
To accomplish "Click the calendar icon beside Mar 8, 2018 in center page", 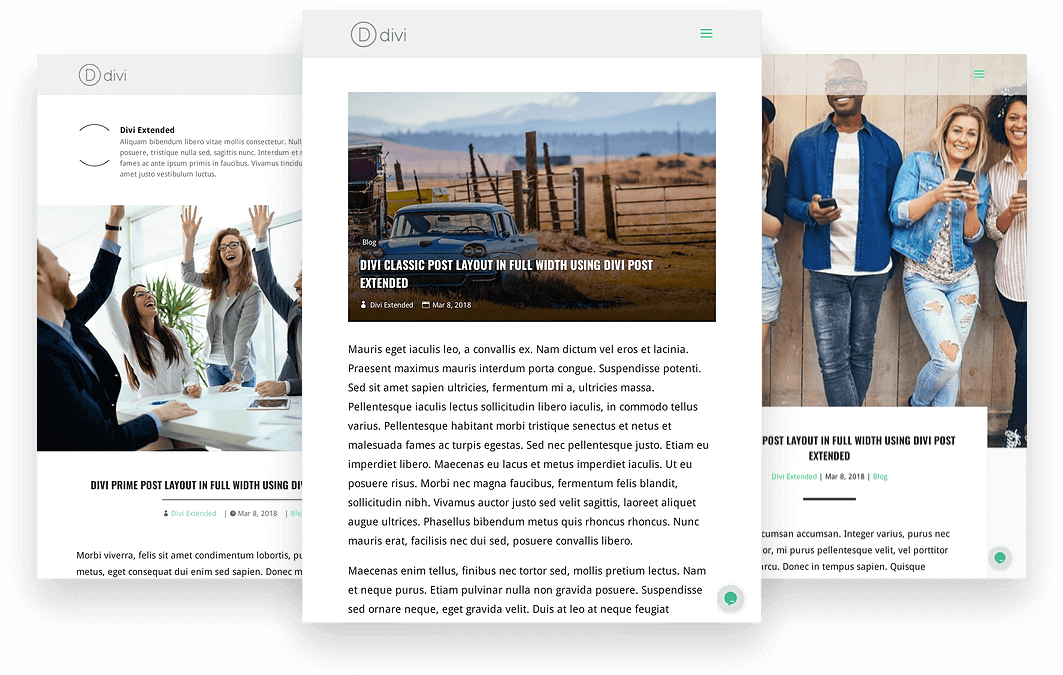I will tap(426, 305).
